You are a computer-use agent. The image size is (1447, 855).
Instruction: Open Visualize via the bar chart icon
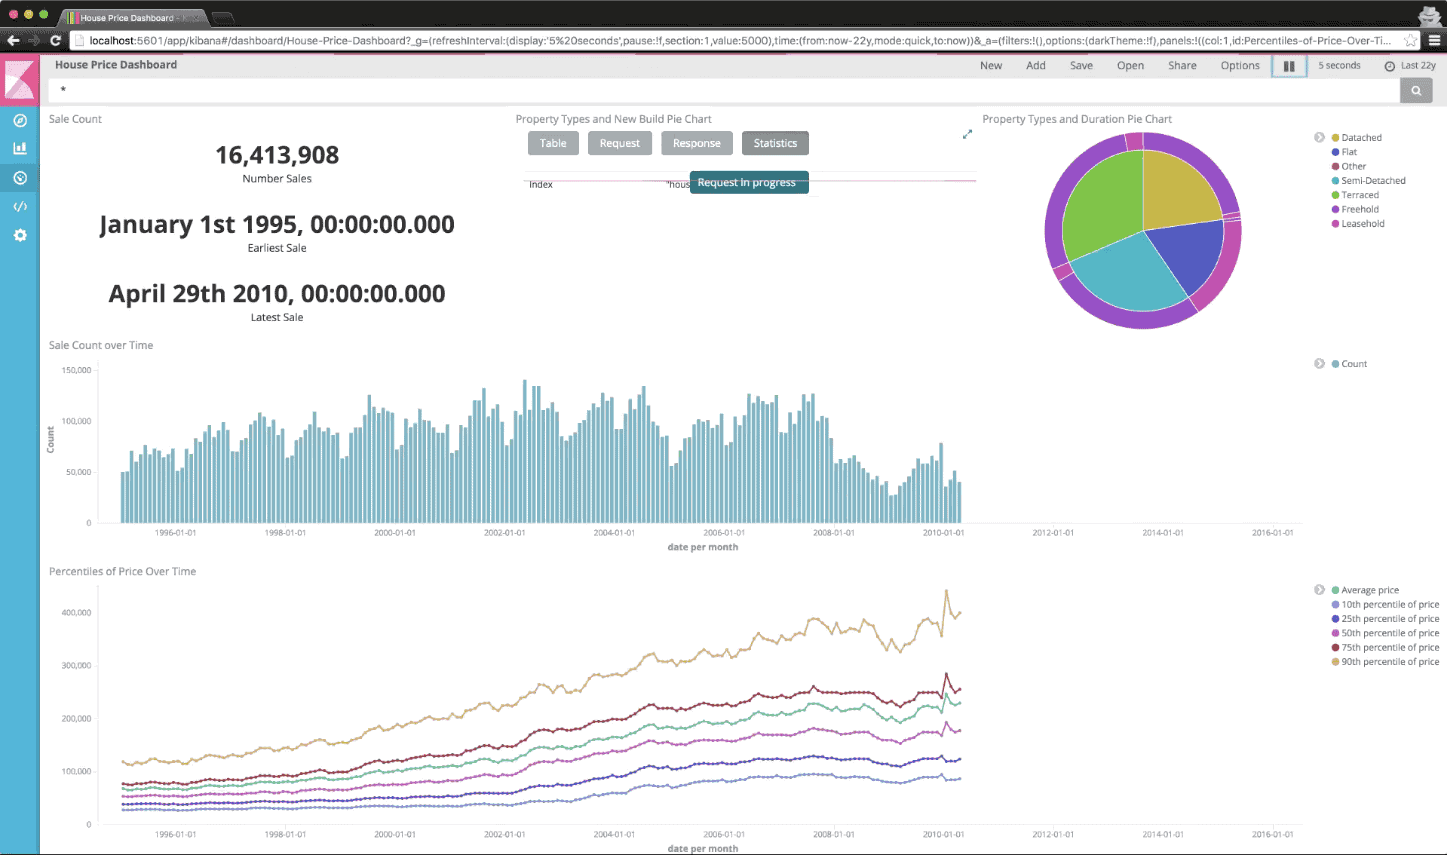[x=20, y=148]
